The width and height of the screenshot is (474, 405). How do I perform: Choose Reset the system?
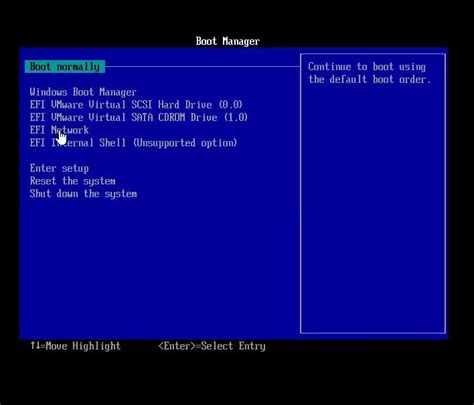click(x=73, y=181)
